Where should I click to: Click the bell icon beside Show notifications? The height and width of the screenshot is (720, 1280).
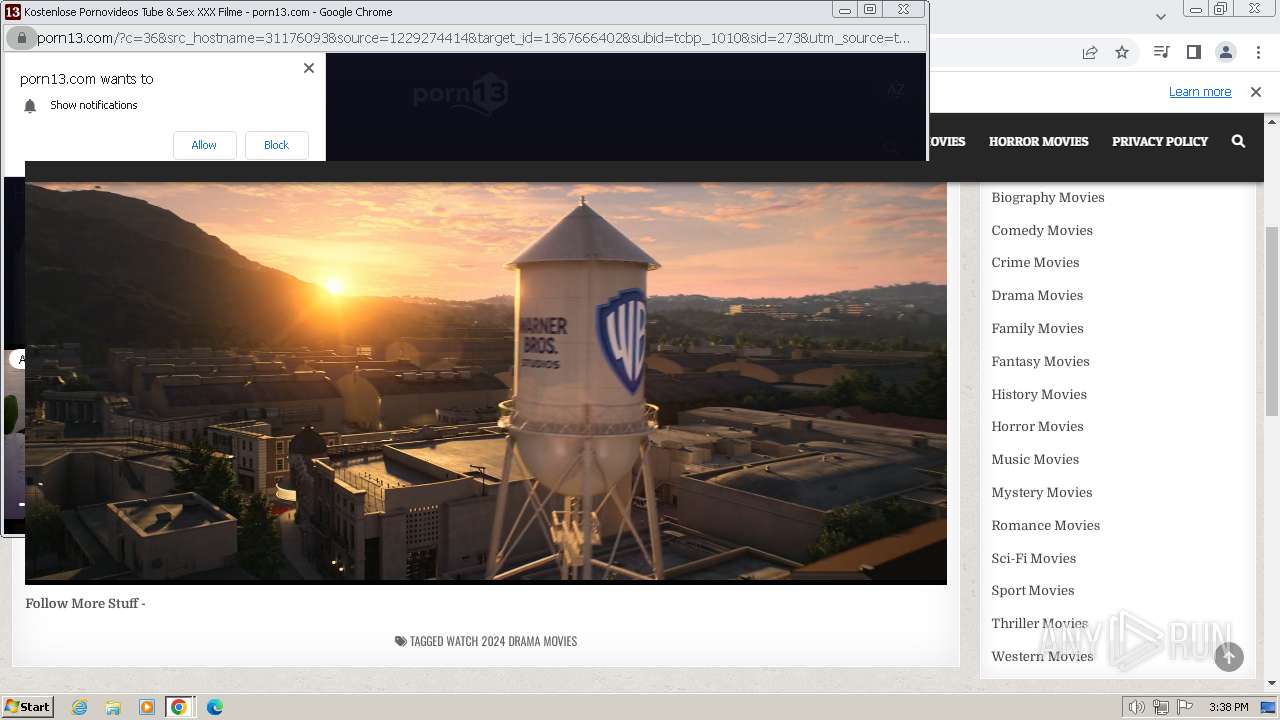[x=30, y=106]
